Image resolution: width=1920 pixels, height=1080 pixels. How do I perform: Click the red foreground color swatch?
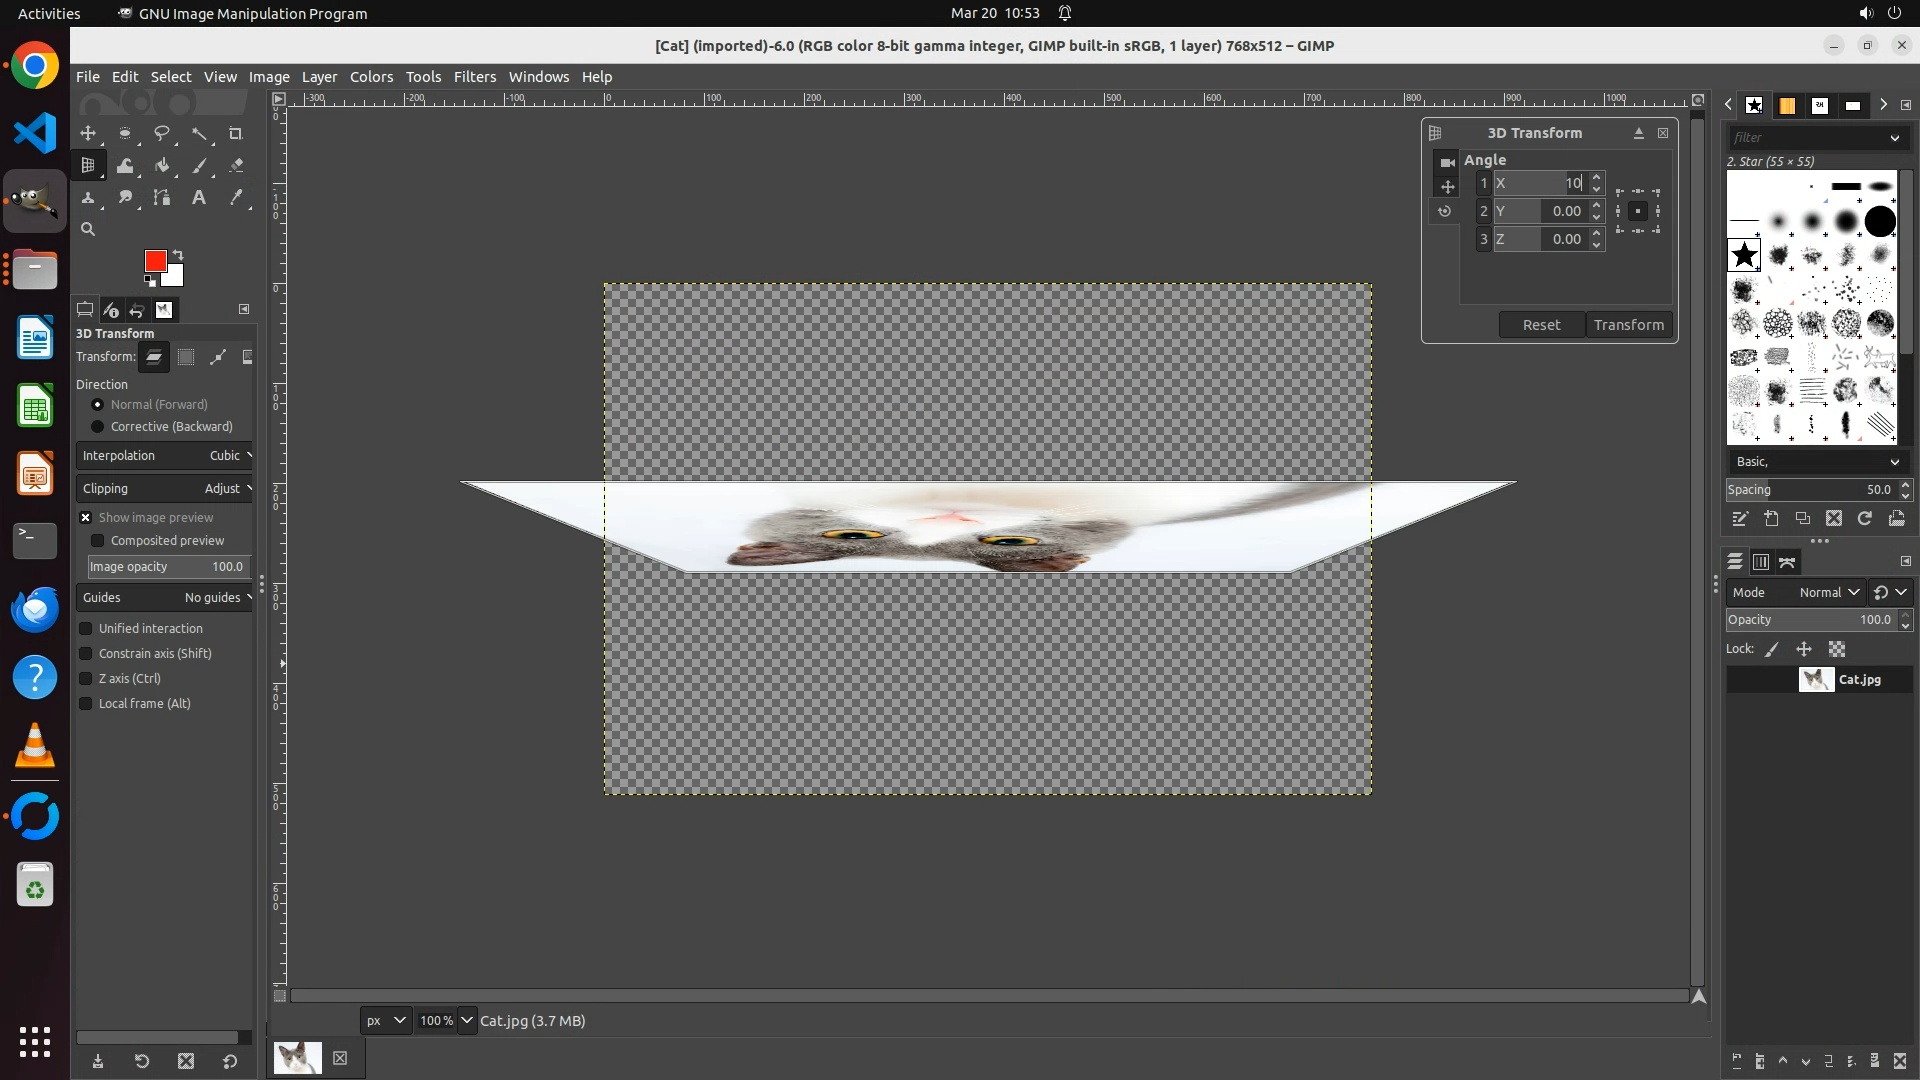(x=154, y=260)
